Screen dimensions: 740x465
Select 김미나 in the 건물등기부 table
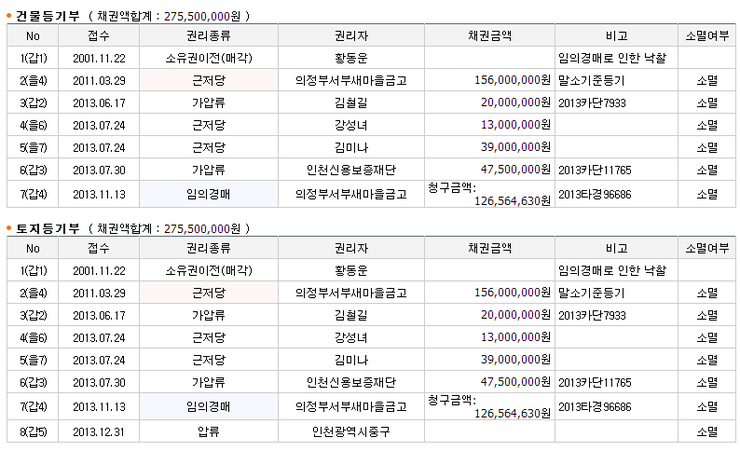coord(351,148)
